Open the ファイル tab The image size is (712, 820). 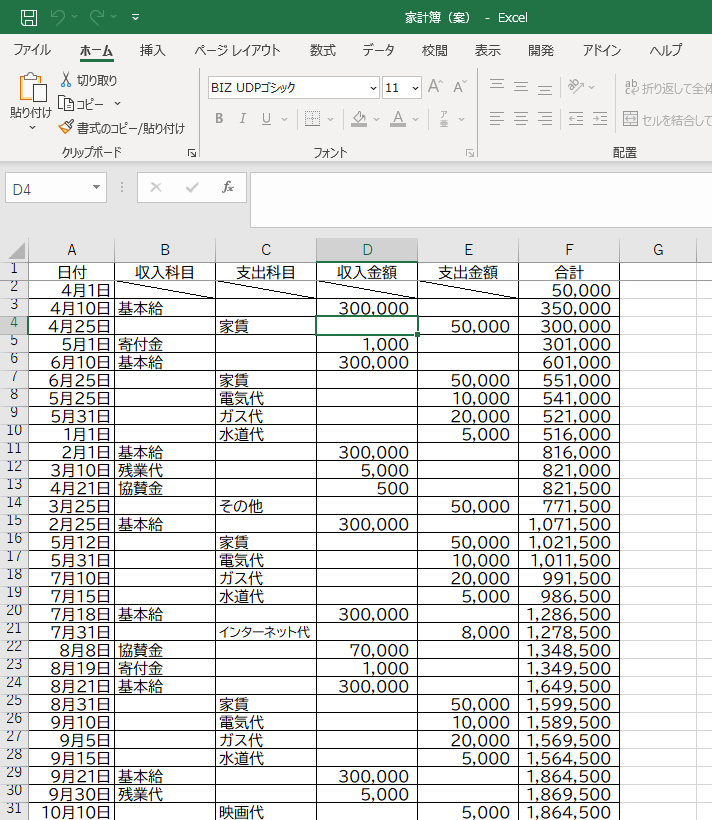(x=32, y=50)
